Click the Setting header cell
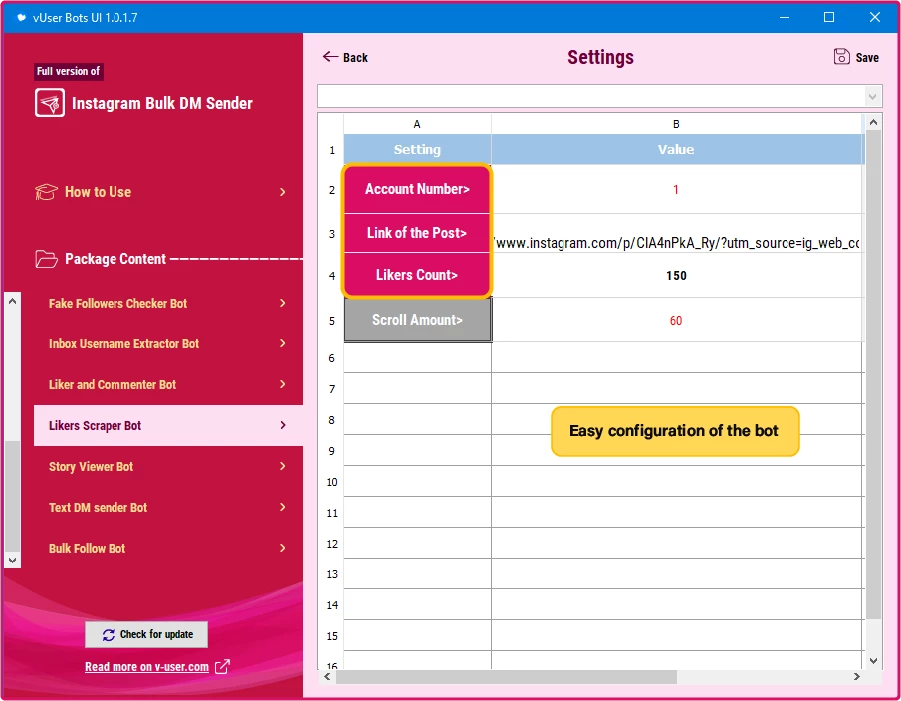The height and width of the screenshot is (701, 901). [x=417, y=149]
